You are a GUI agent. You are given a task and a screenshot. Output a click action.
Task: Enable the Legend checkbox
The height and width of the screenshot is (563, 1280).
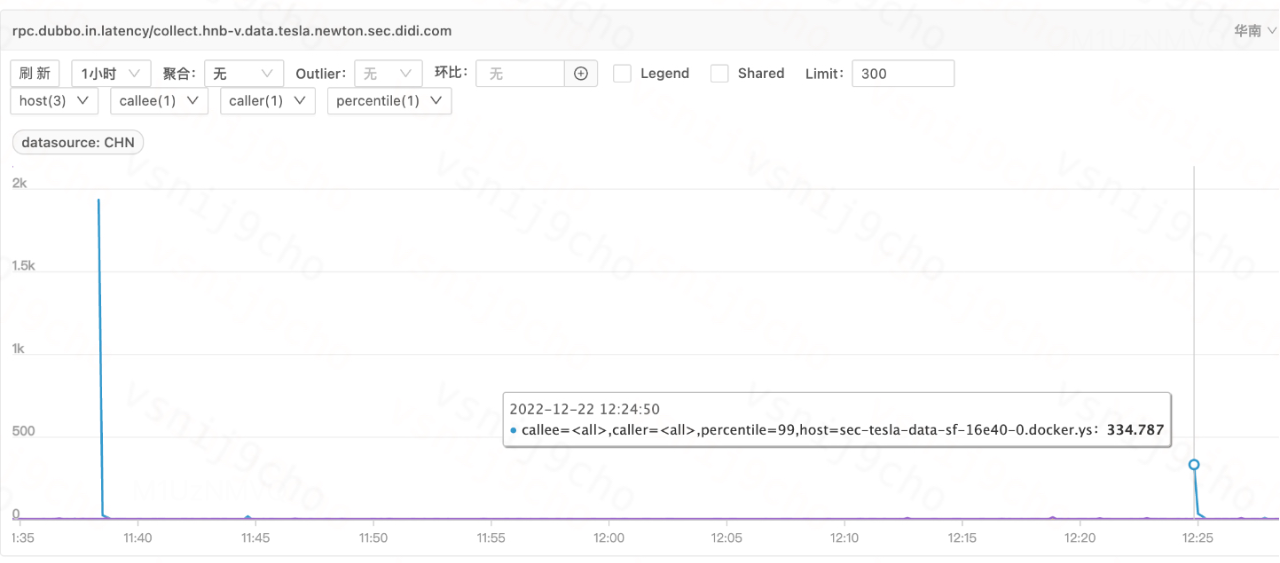[x=622, y=74]
